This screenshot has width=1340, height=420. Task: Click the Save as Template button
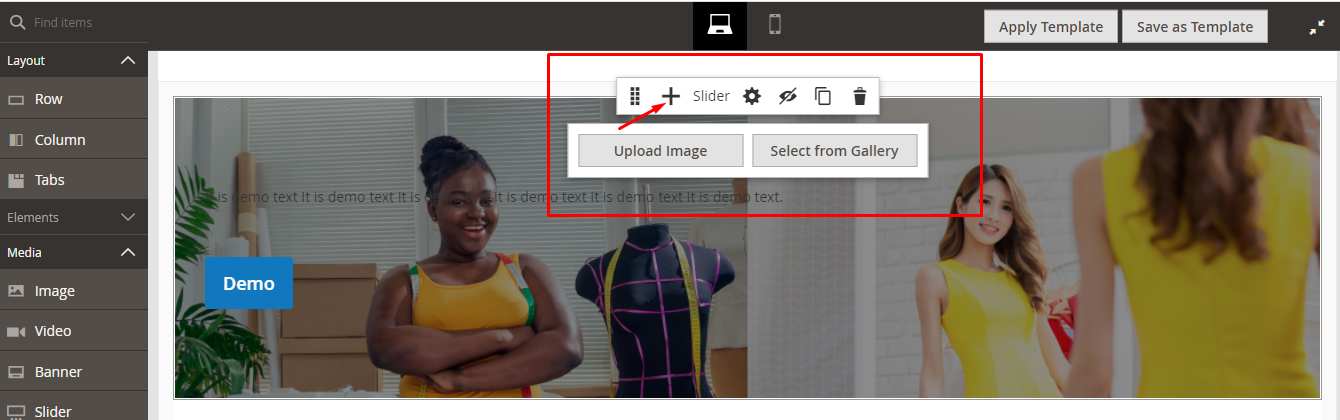(x=1194, y=27)
